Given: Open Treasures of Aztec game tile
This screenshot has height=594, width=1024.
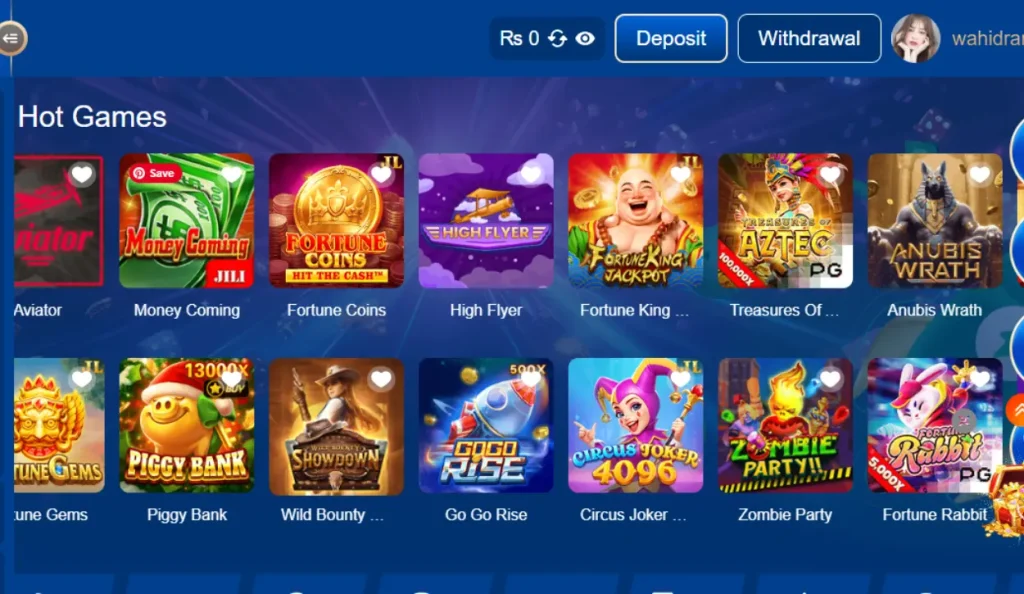Looking at the screenshot, I should [x=785, y=221].
